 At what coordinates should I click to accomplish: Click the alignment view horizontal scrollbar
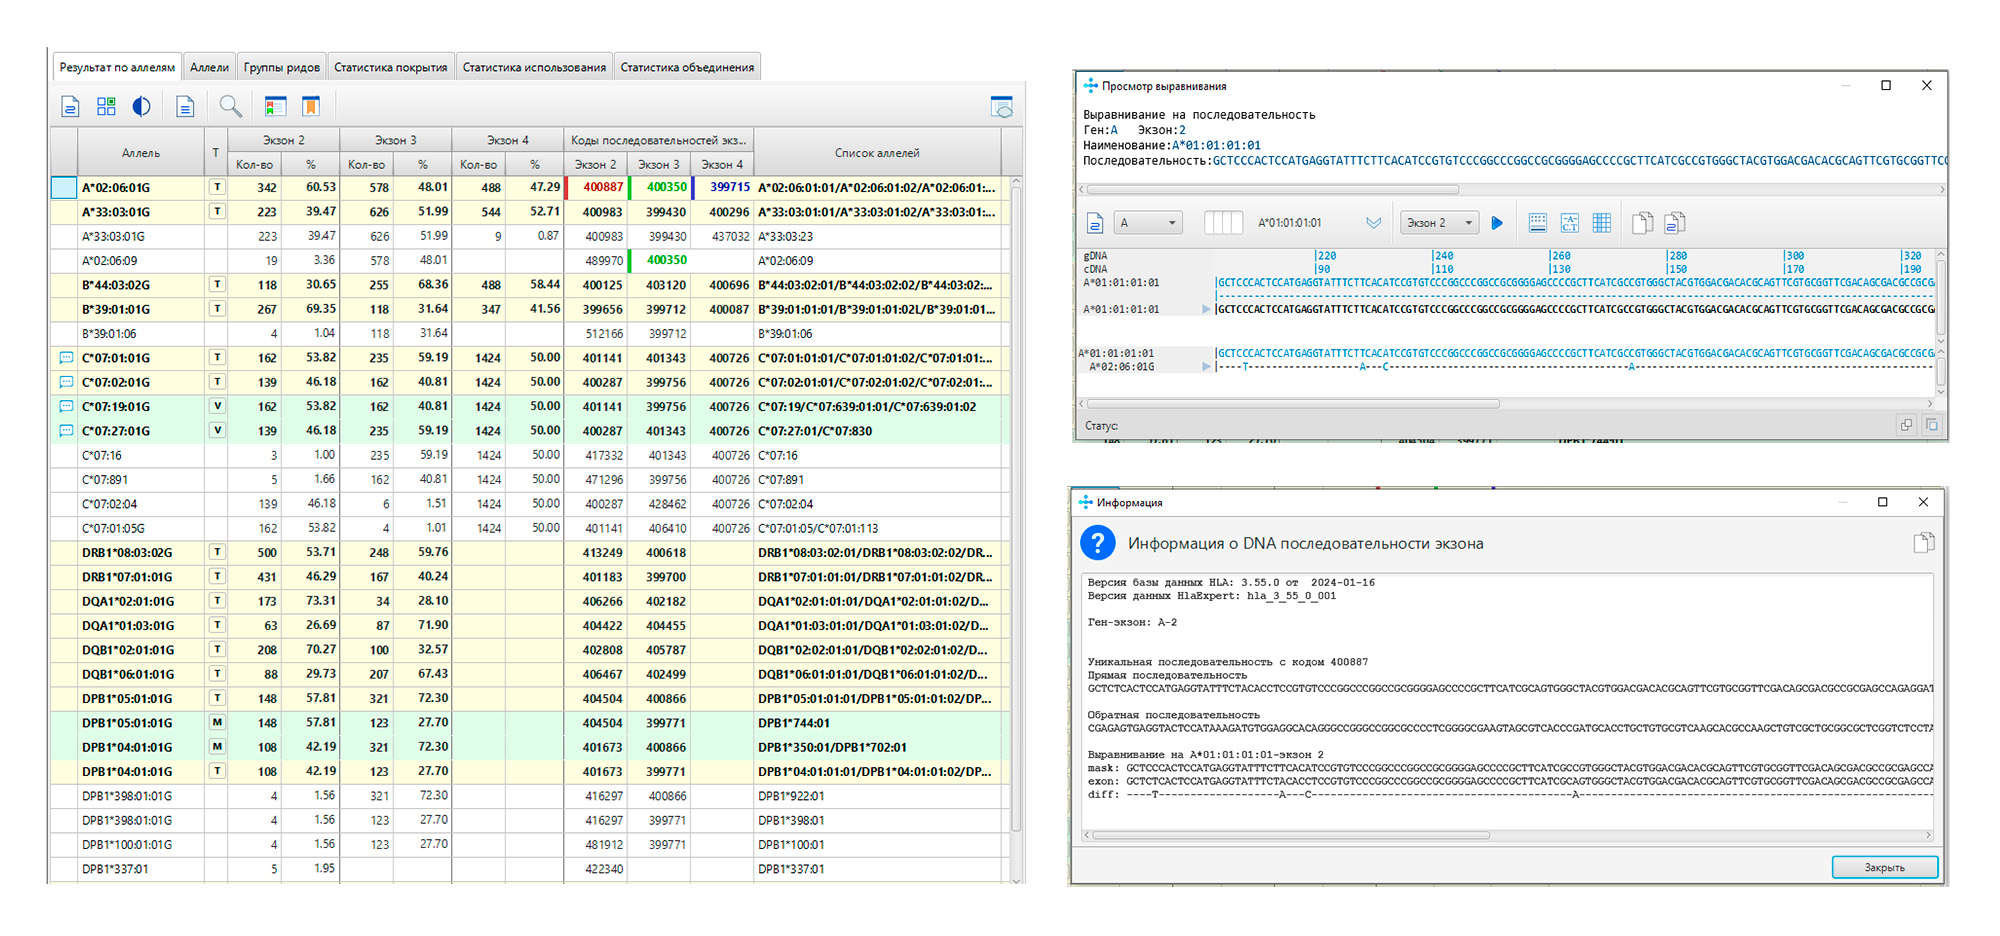1292,404
